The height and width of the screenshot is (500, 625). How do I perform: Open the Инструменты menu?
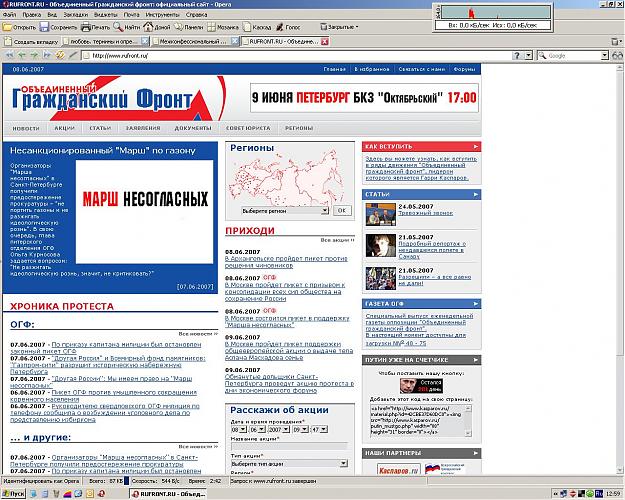pos(163,15)
